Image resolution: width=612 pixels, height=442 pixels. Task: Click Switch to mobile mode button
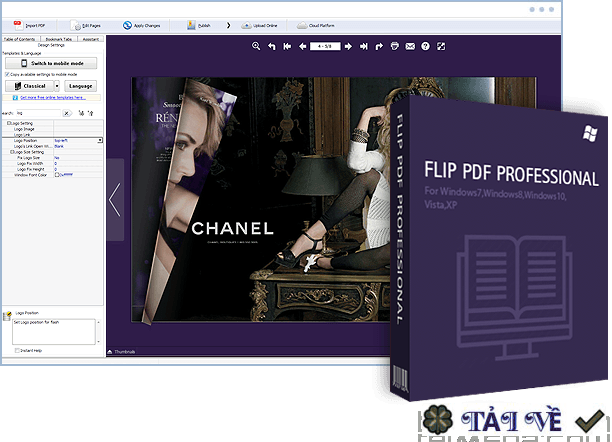(51, 63)
